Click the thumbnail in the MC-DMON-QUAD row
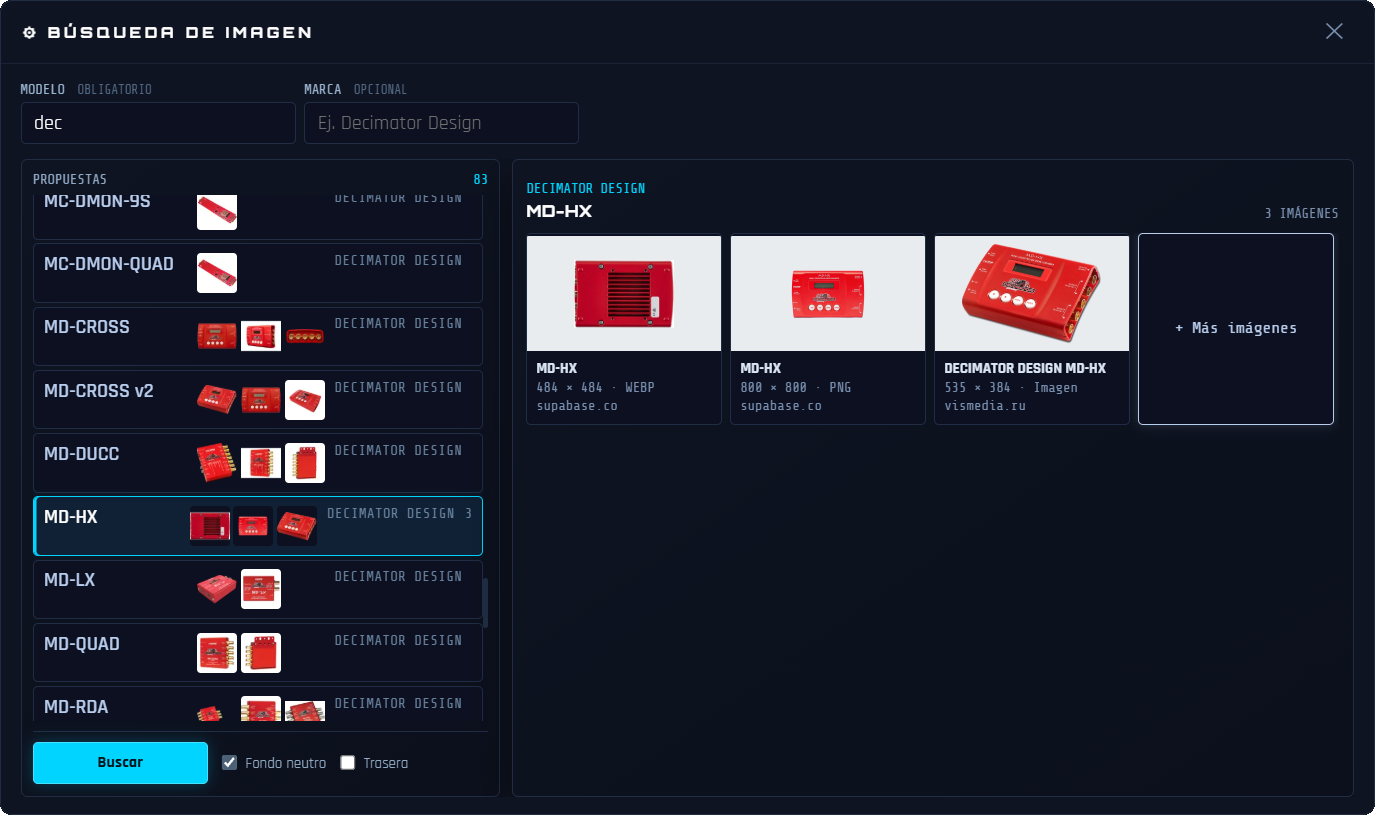 [217, 273]
